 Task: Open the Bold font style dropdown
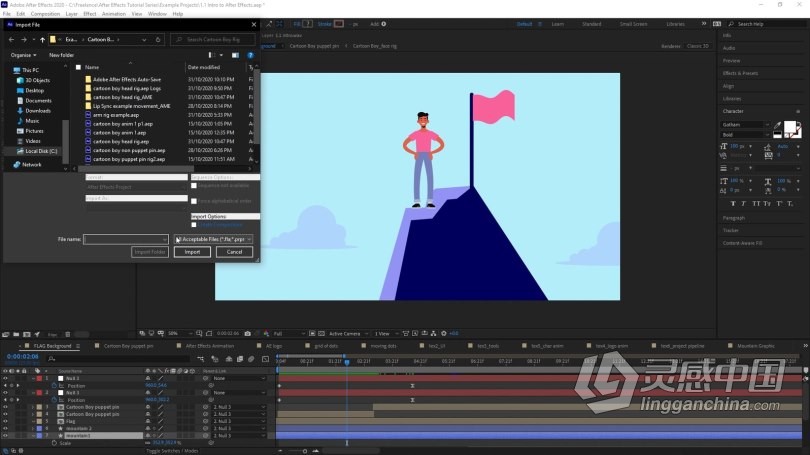pyautogui.click(x=745, y=135)
